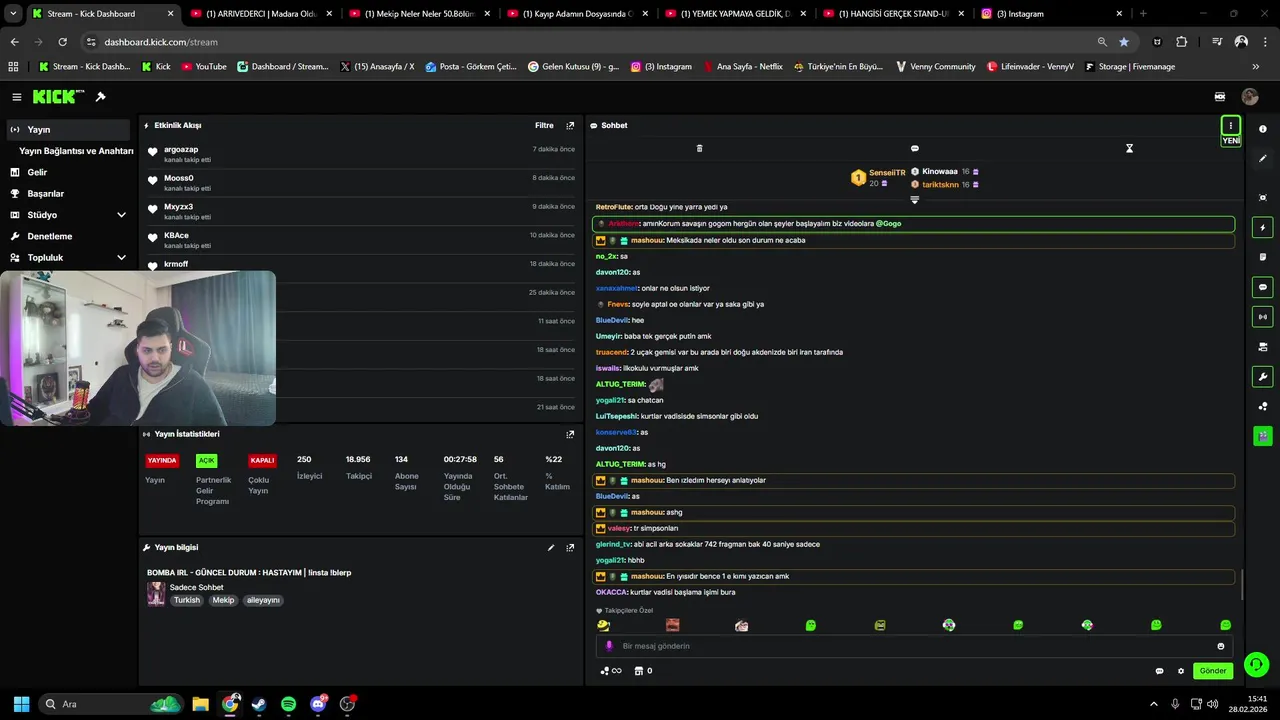Click the argoazap follow event row
This screenshot has height=720, width=1280.
click(x=361, y=154)
